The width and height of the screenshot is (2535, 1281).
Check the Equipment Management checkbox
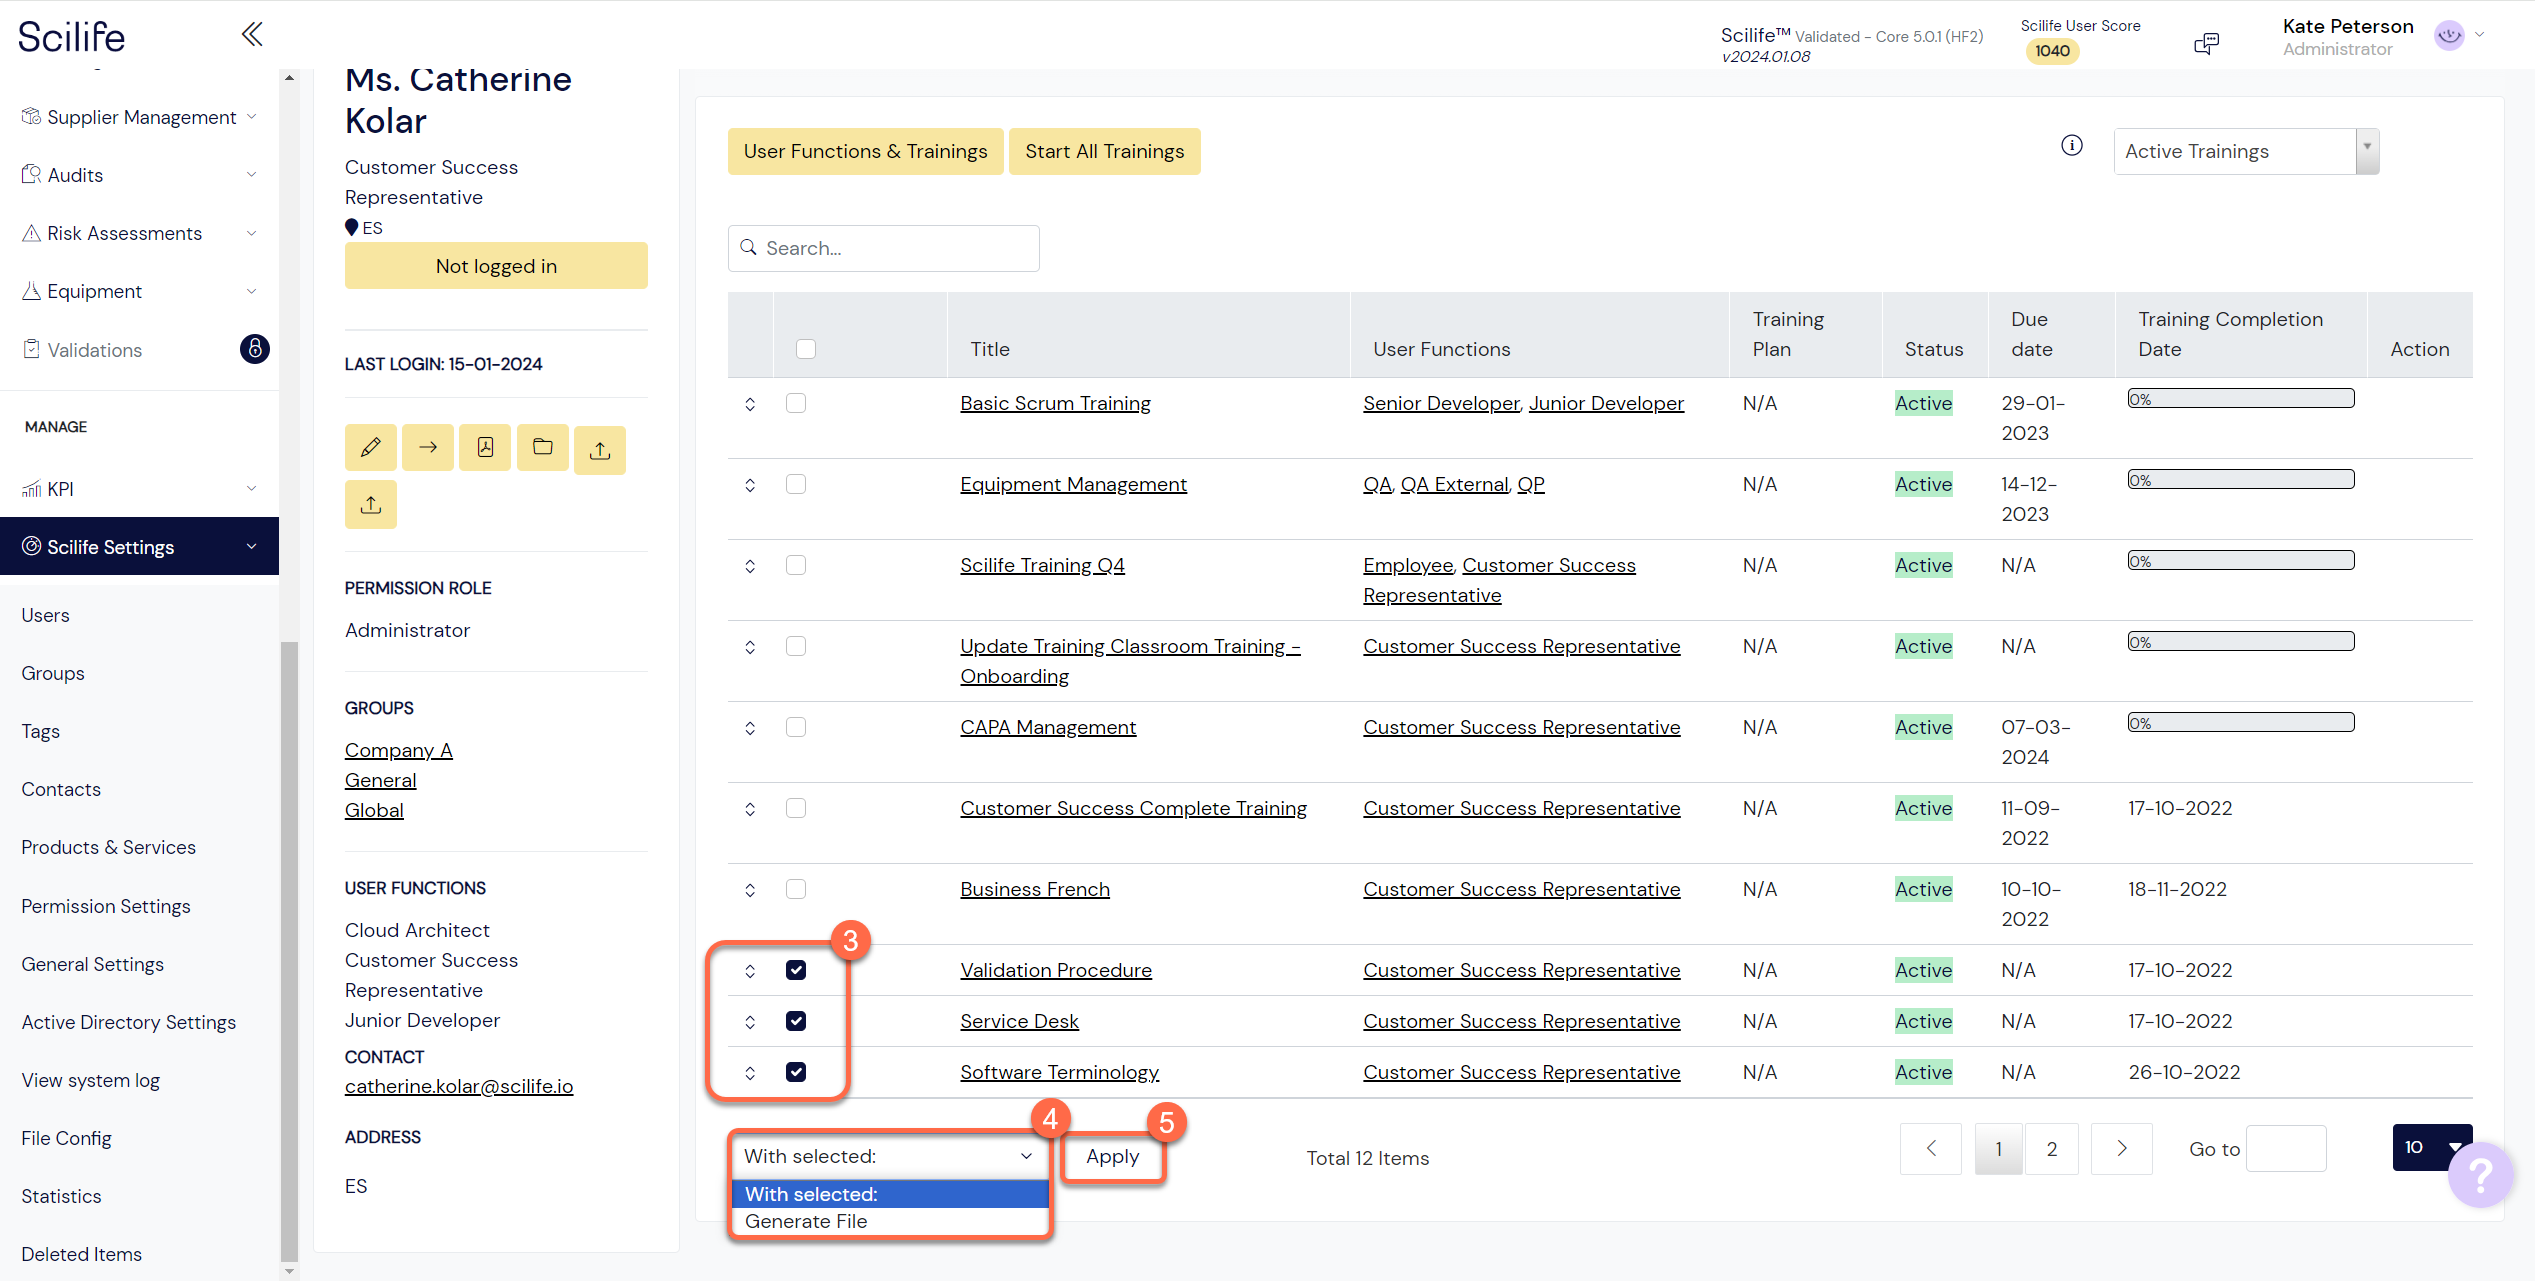tap(796, 484)
